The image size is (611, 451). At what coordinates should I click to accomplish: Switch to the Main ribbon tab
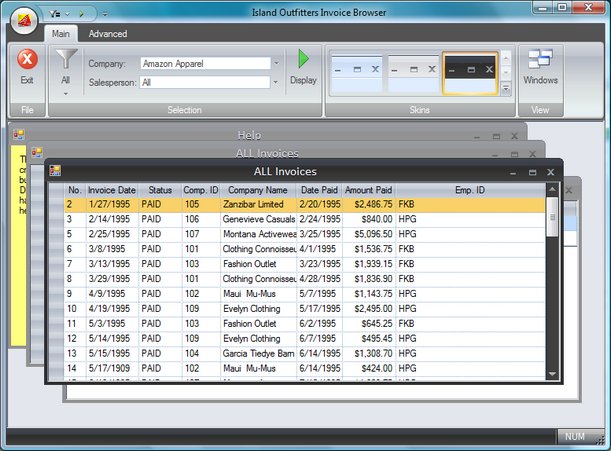click(x=61, y=34)
